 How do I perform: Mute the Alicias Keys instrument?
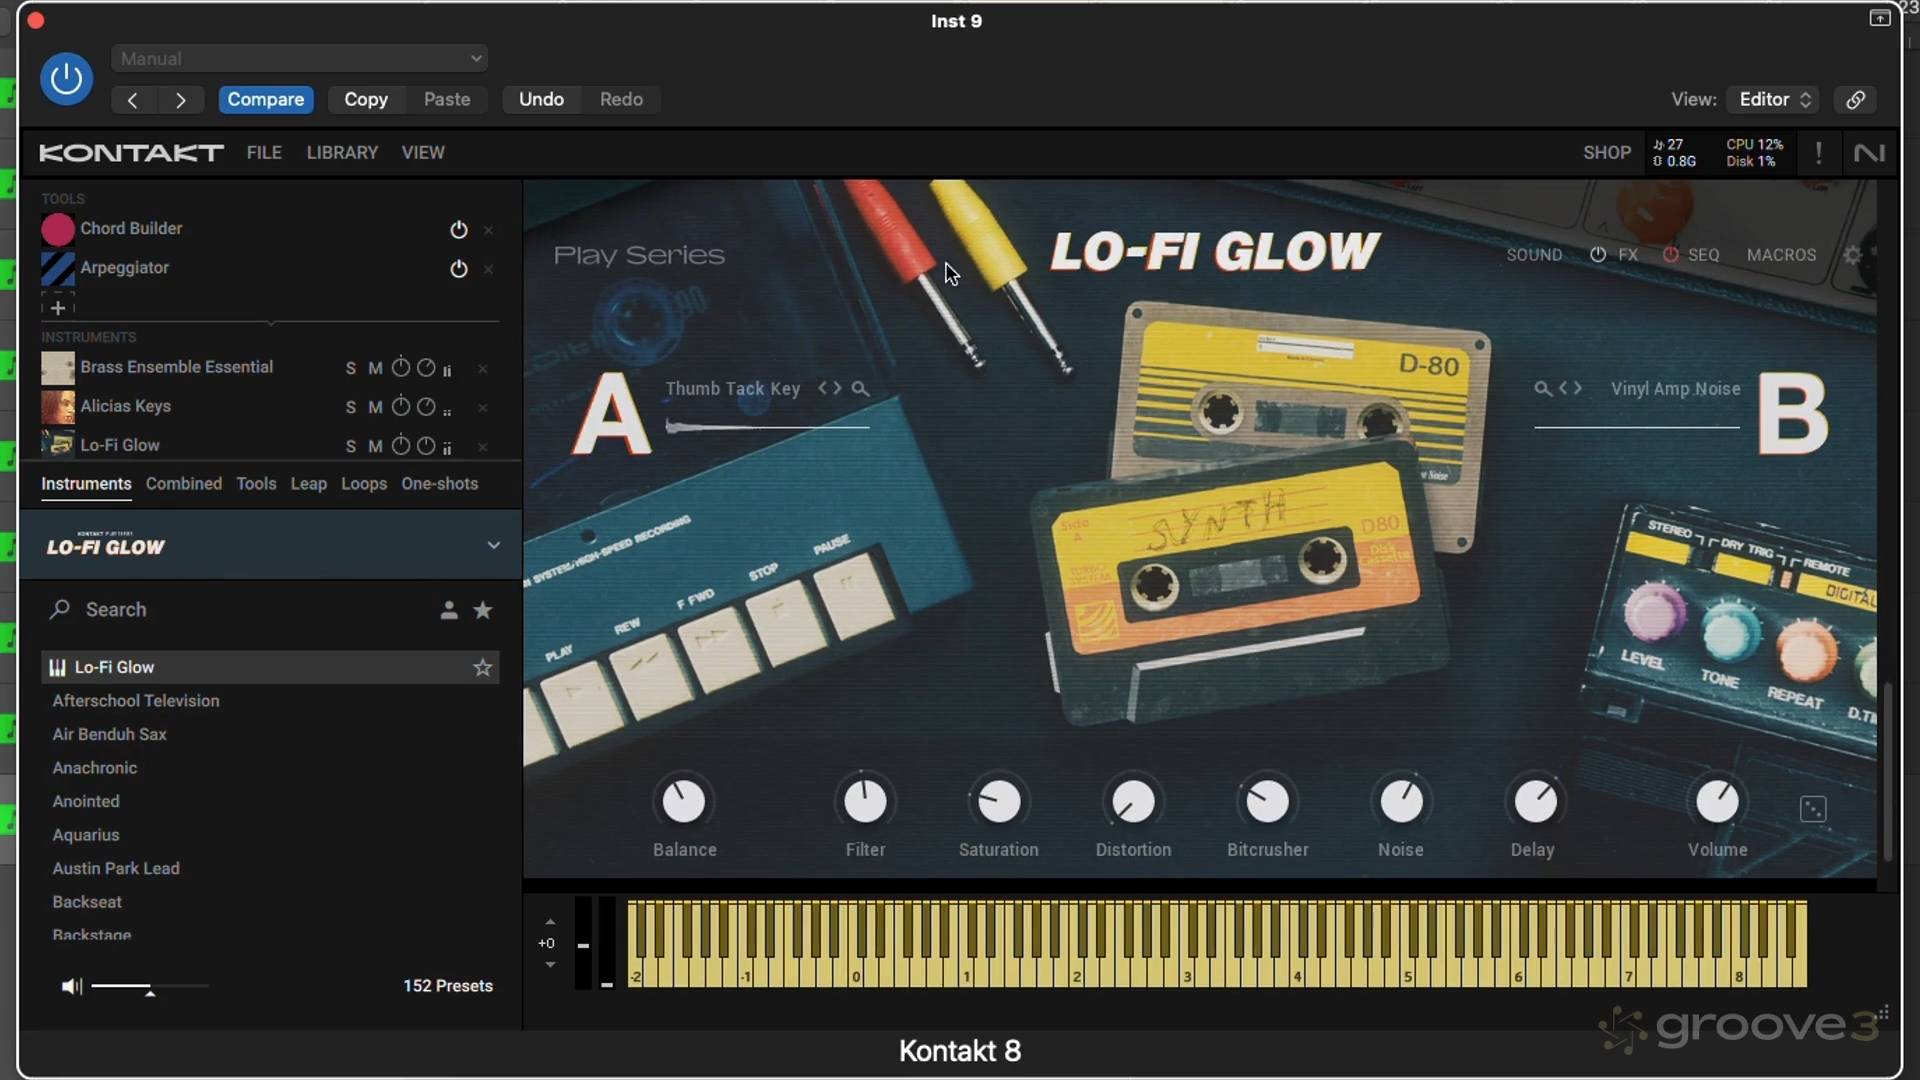375,407
